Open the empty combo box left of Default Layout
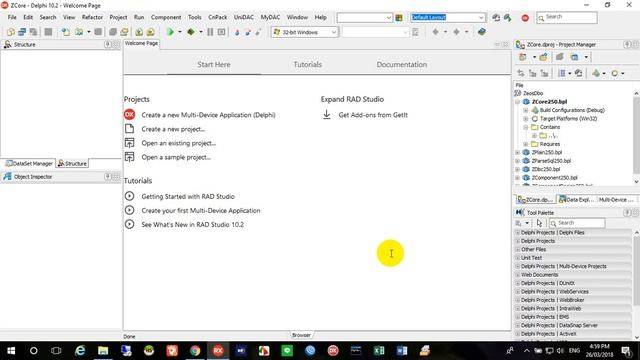640x360 pixels. click(364, 18)
